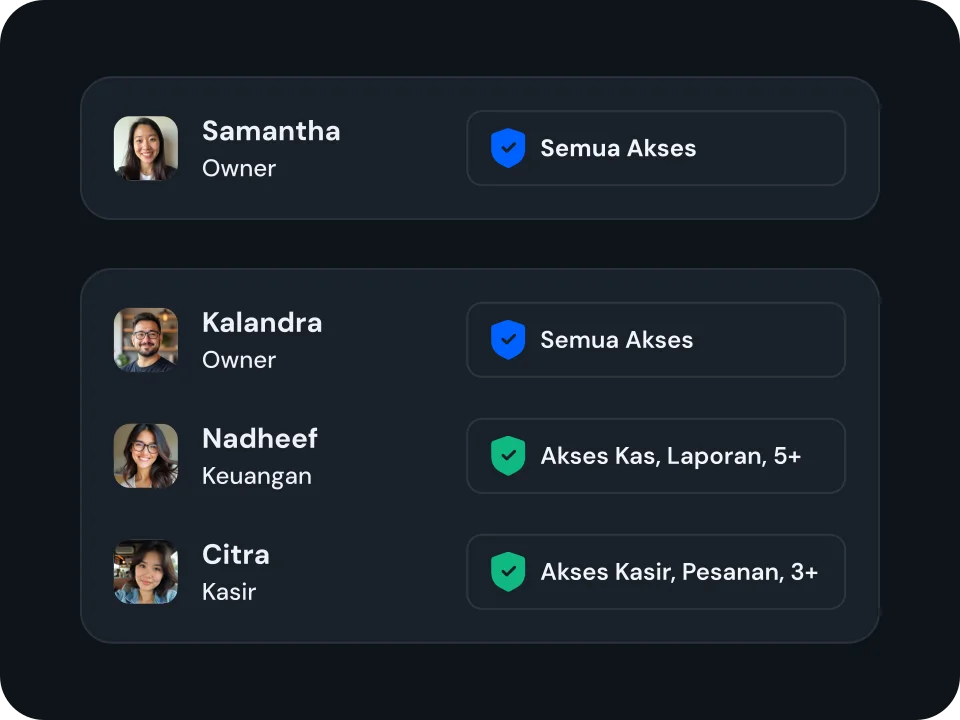
Task: Click Nadheef's green shield check icon
Action: (x=508, y=456)
